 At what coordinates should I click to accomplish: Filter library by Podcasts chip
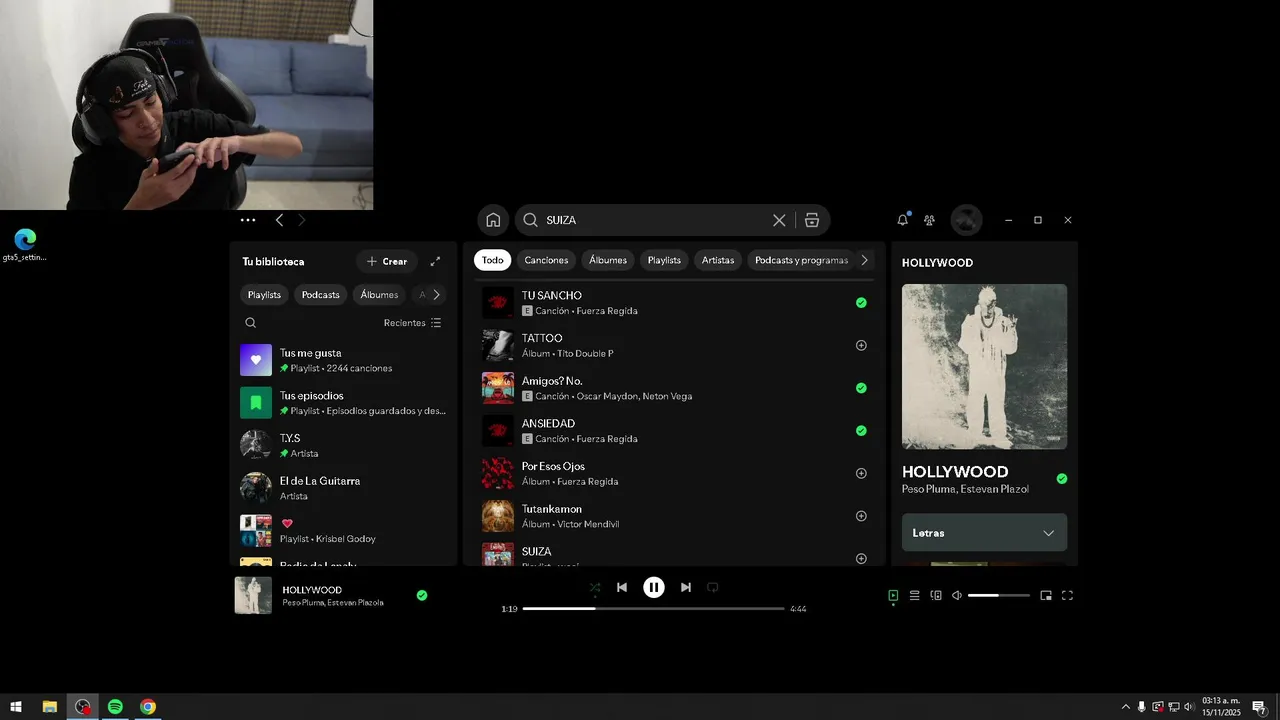point(321,295)
